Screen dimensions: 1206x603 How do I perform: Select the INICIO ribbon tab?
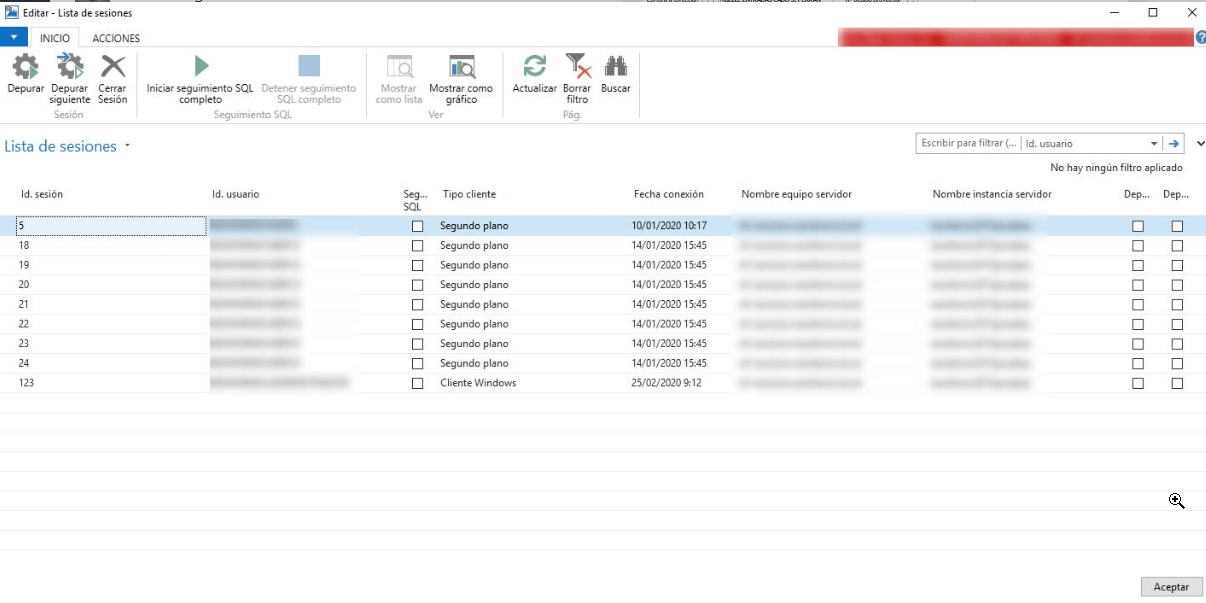55,38
